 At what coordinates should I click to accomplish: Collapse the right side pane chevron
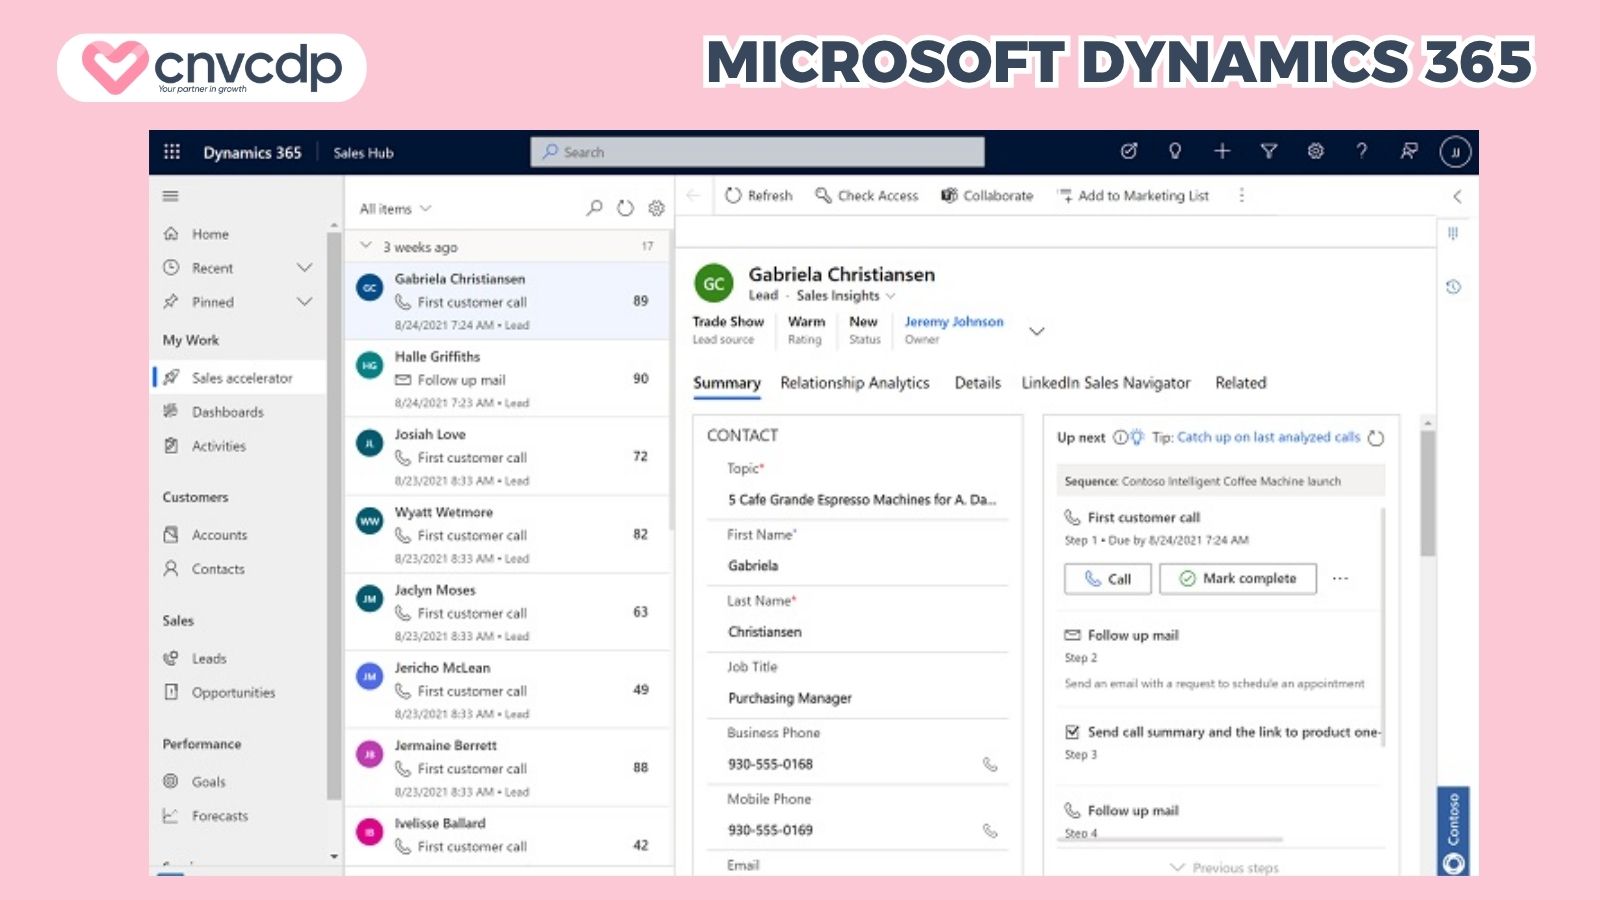click(1457, 196)
